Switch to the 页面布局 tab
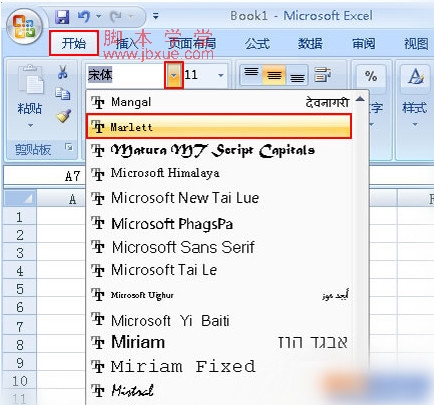Screen dimensions: 434x405 192,43
